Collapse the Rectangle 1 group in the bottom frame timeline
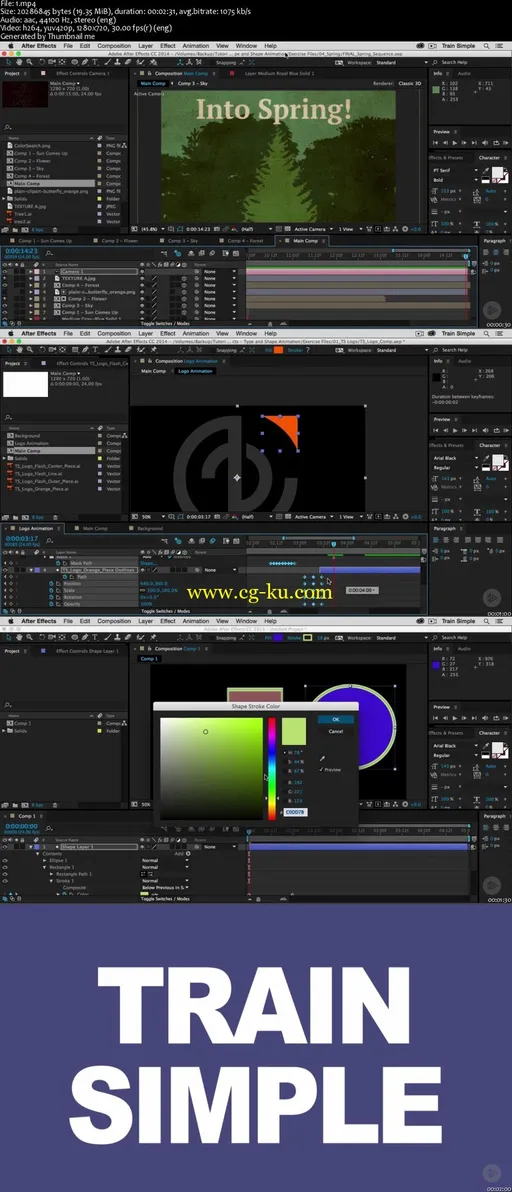 [x=44, y=867]
